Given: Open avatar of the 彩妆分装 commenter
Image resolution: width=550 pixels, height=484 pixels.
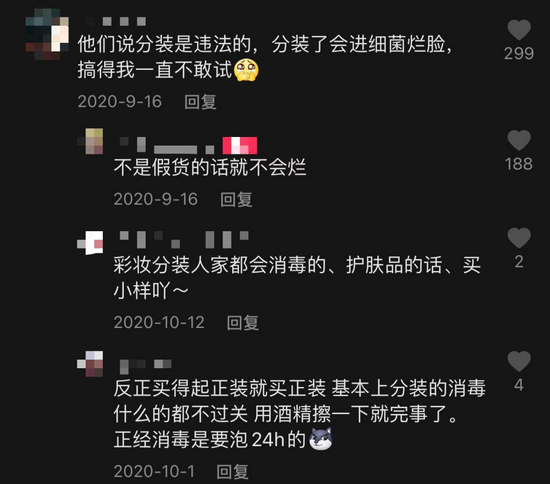Looking at the screenshot, I should pos(90,242).
